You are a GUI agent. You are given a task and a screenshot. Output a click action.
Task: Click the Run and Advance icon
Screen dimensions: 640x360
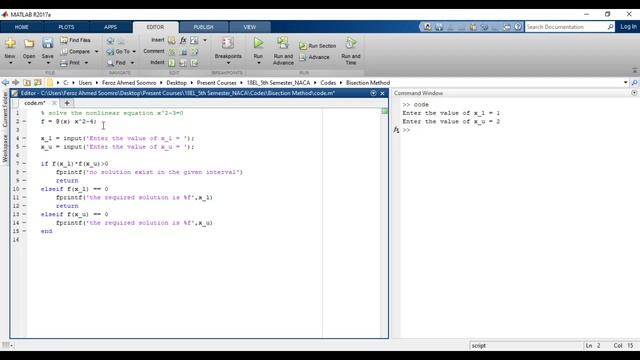[283, 43]
